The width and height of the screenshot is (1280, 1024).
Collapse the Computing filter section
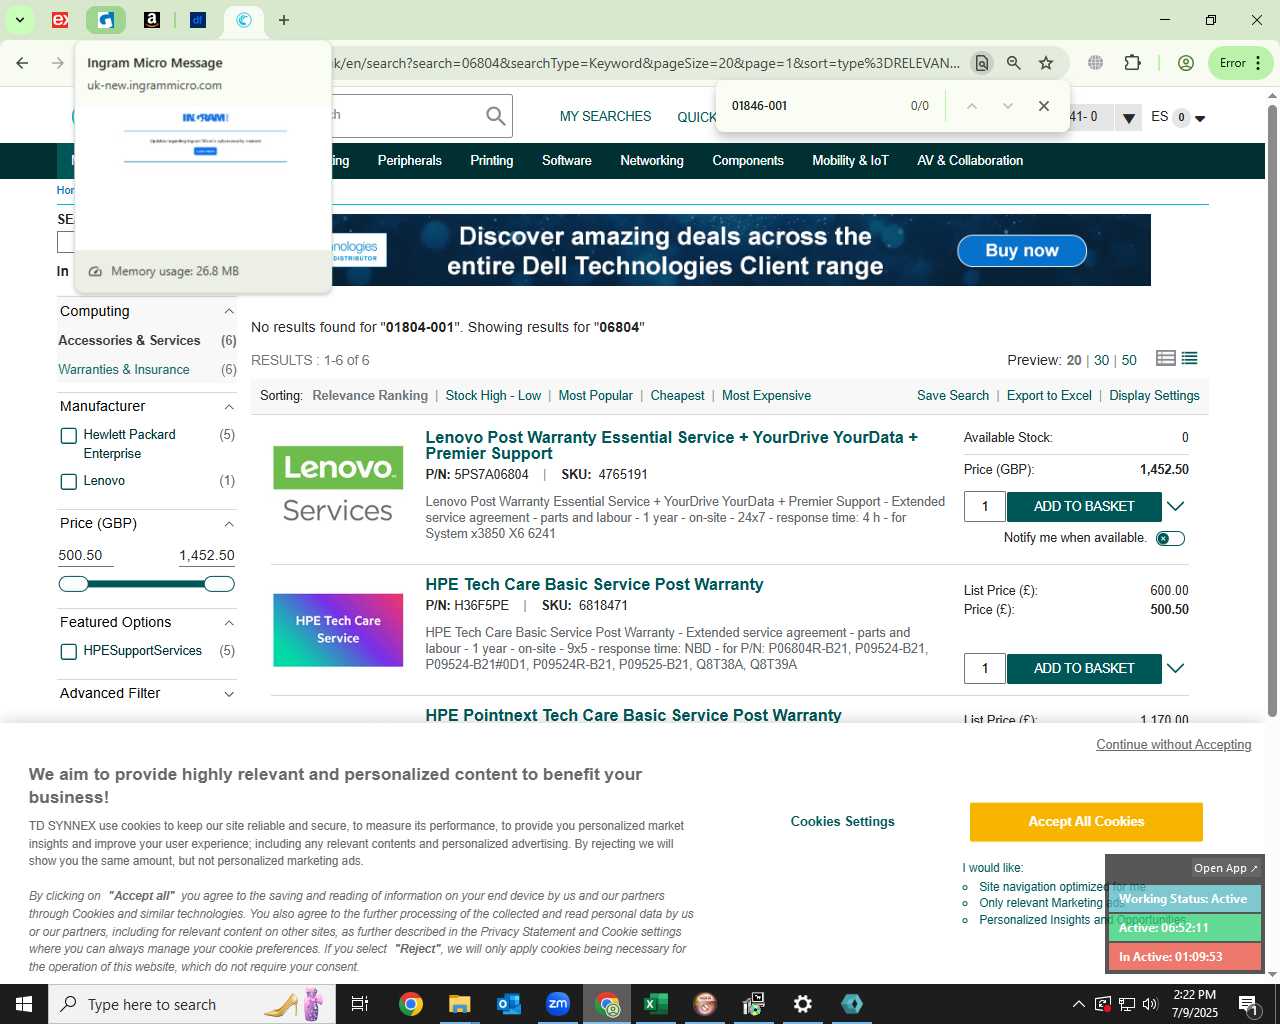tap(229, 312)
